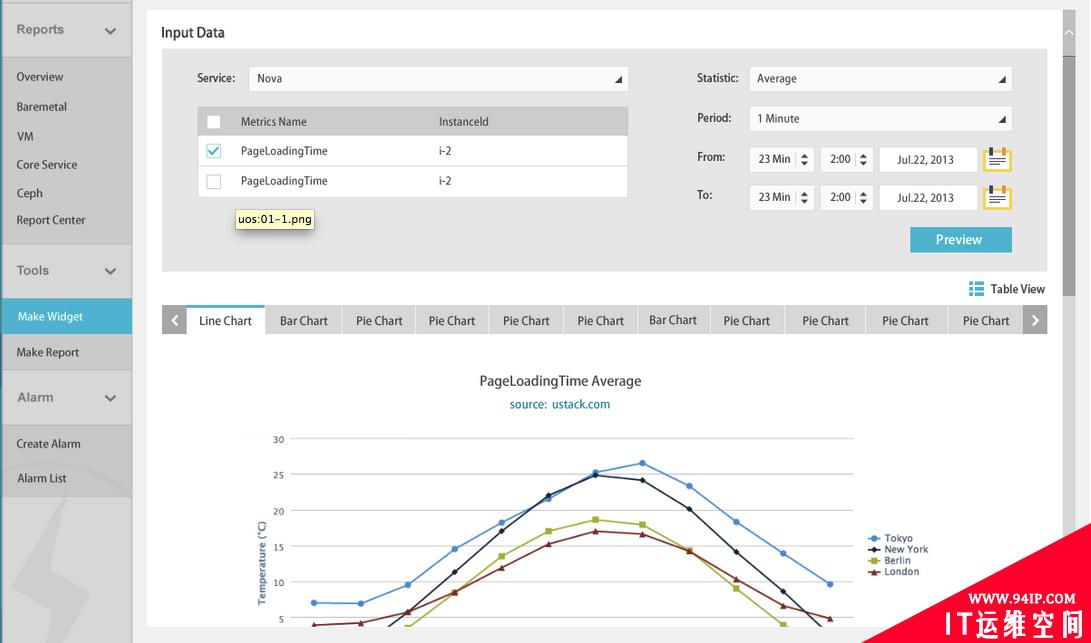Sort by Metrics Name column header

273,122
